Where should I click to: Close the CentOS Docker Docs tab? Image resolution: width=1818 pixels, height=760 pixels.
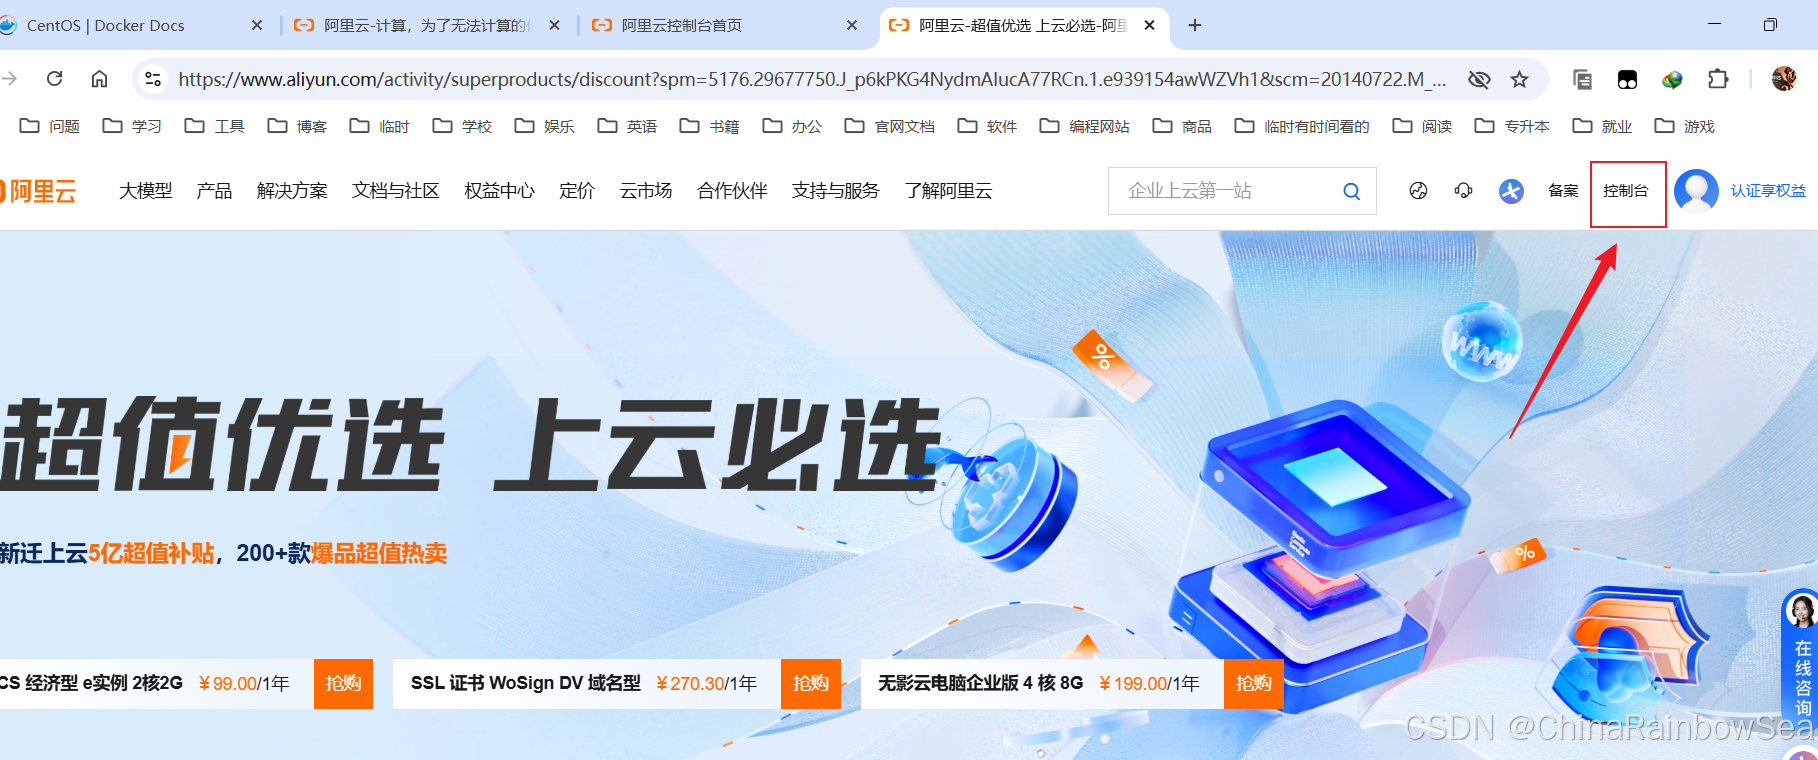pos(257,25)
